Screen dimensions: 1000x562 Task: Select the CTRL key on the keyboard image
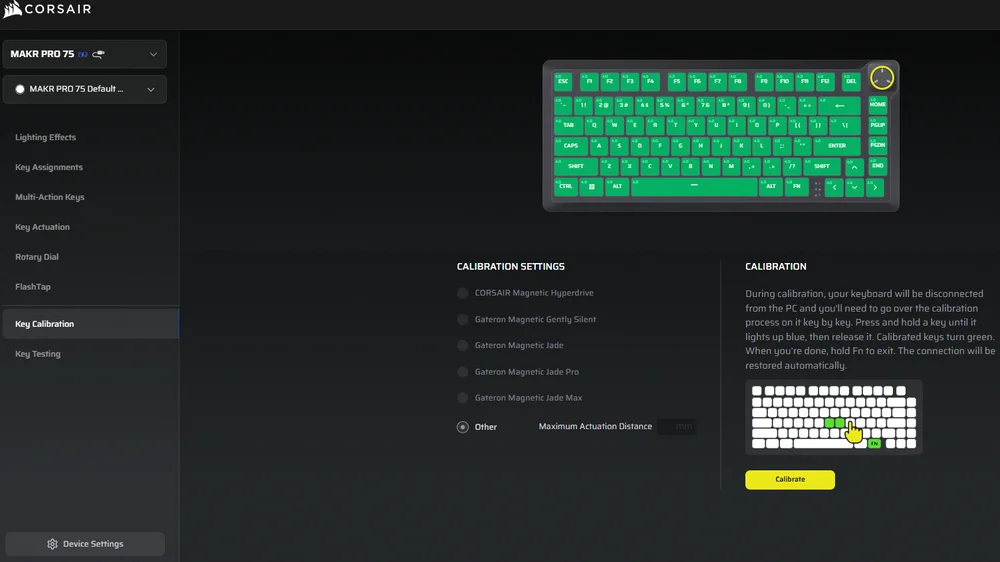[x=565, y=186]
